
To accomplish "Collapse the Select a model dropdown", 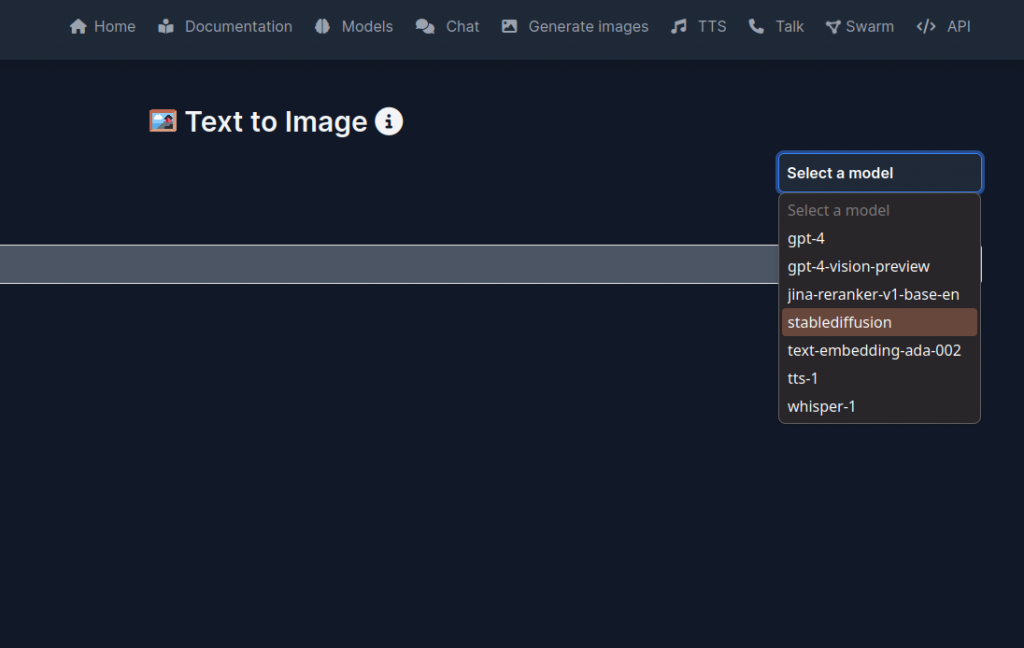I will pyautogui.click(x=880, y=173).
